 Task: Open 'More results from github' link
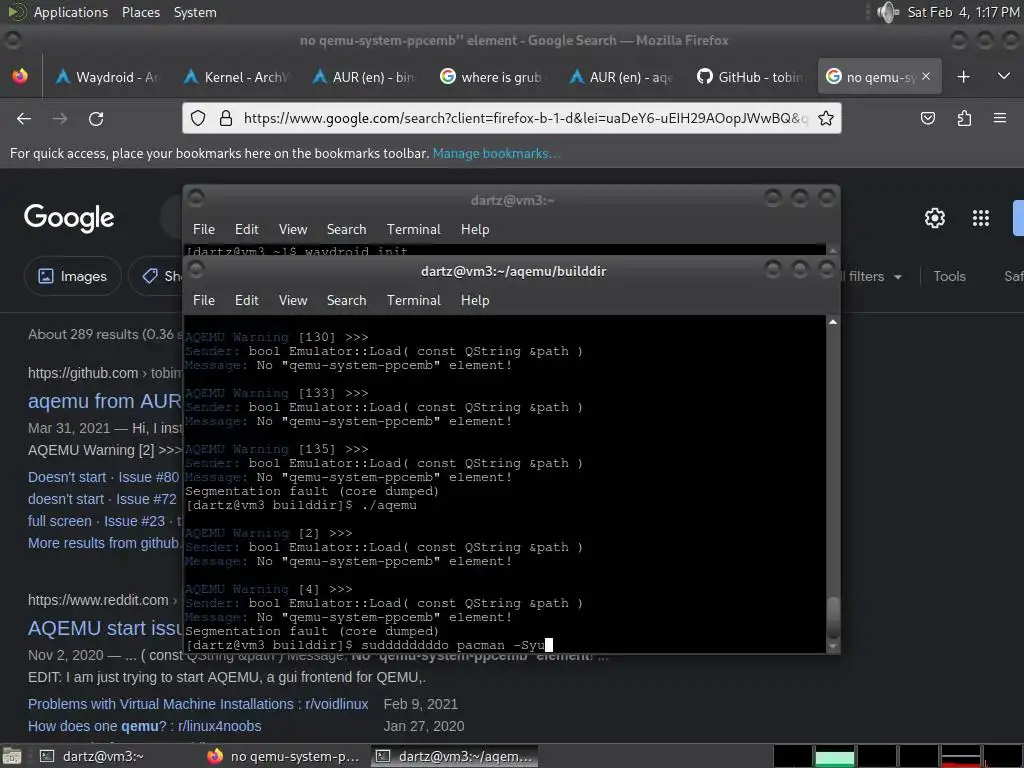(104, 543)
